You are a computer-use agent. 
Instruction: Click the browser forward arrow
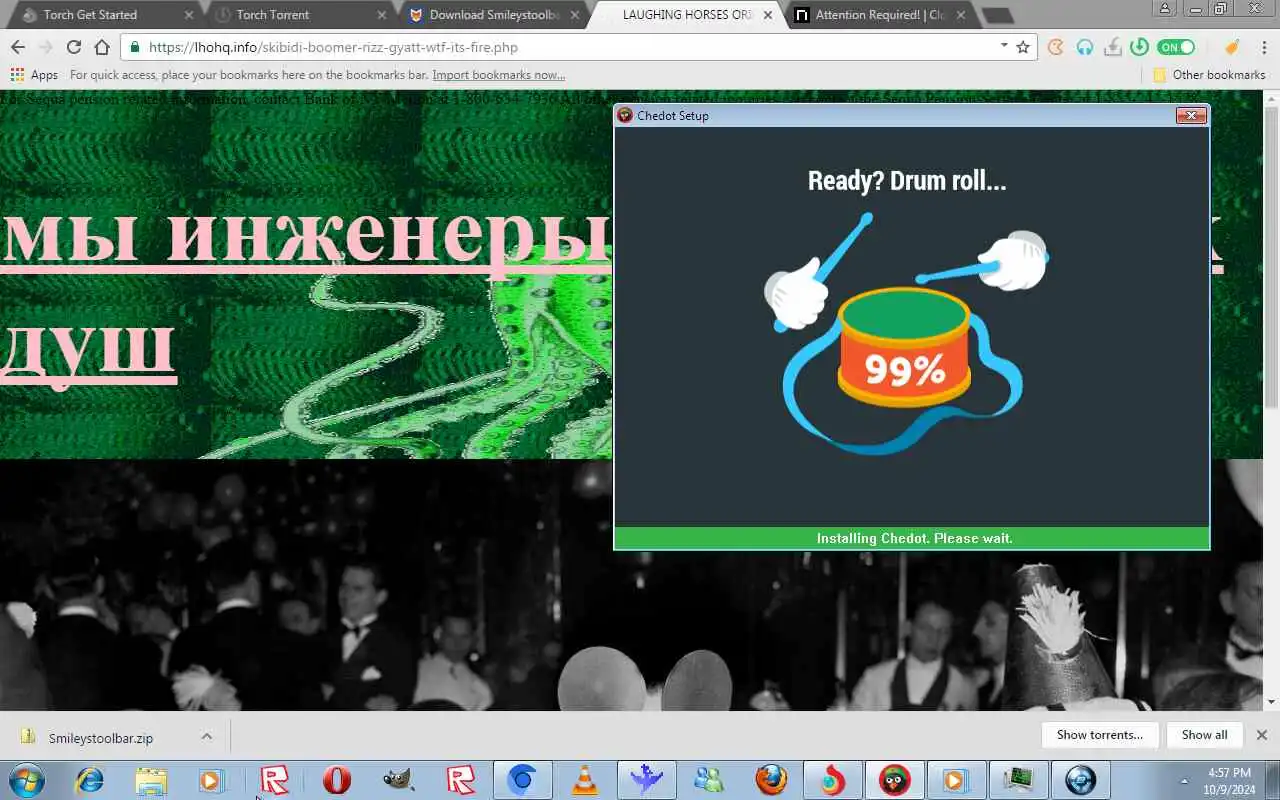45,47
